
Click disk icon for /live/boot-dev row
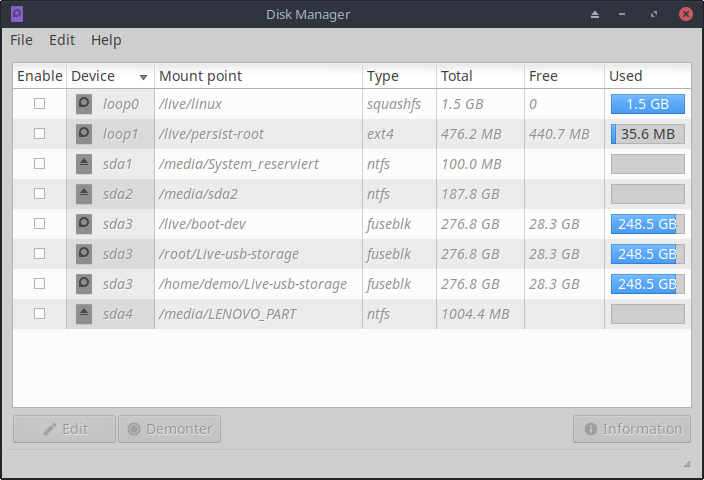[84, 223]
